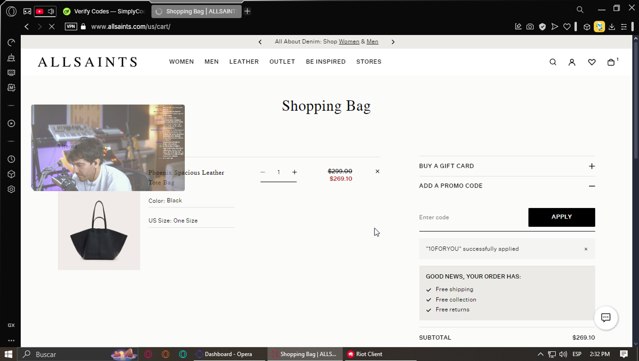Open the STORES navigation item
This screenshot has height=361, width=639.
coord(369,62)
